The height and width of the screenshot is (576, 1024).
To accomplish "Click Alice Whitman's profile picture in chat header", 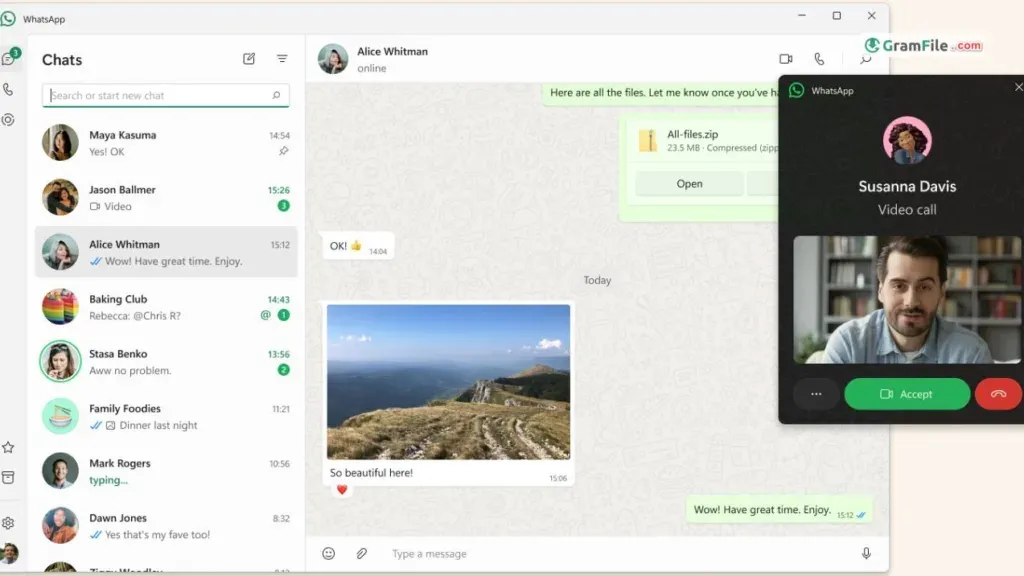I will click(x=333, y=59).
